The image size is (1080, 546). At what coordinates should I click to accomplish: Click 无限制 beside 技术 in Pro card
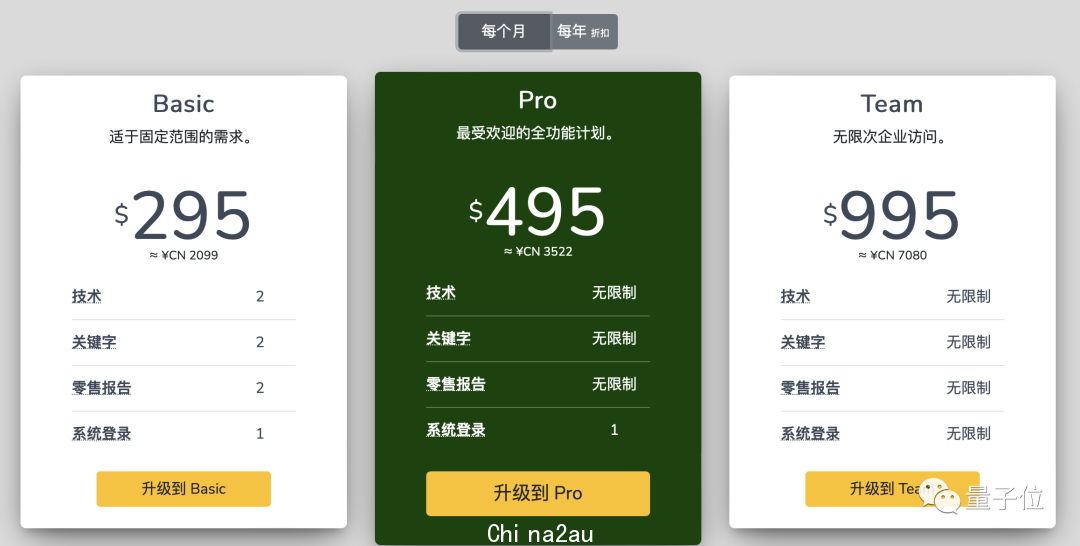pos(614,293)
